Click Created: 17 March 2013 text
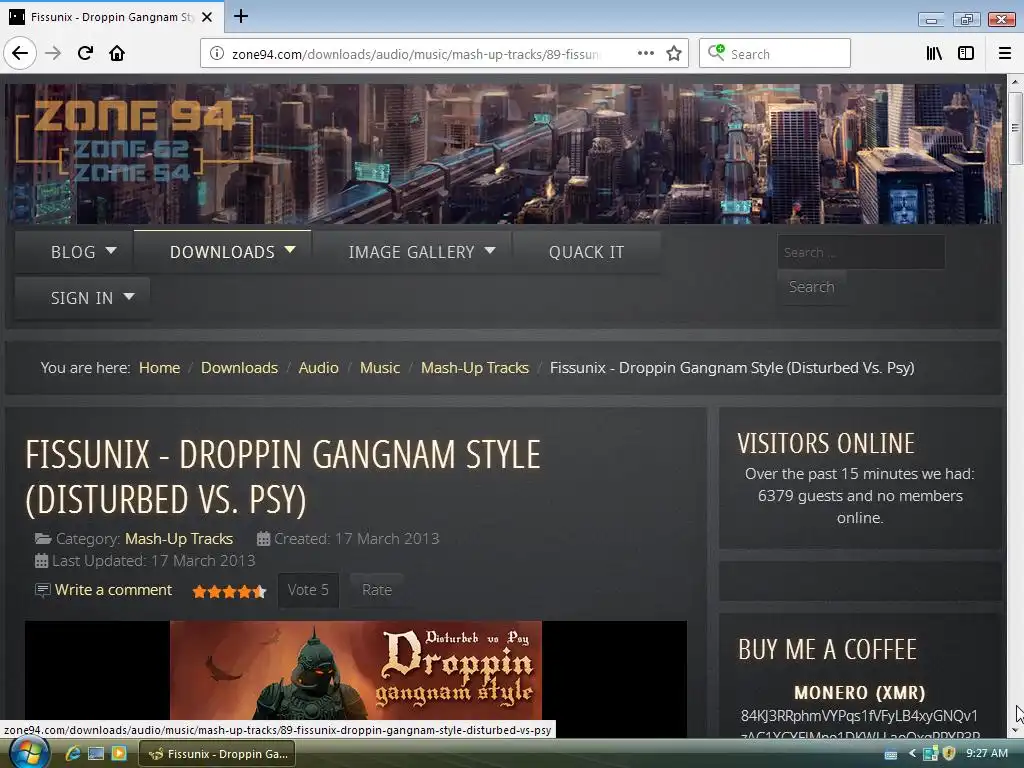The height and width of the screenshot is (768, 1024). (x=356, y=539)
